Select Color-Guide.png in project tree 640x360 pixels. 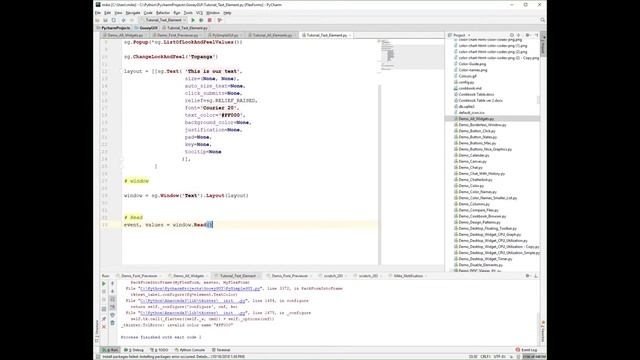point(472,64)
